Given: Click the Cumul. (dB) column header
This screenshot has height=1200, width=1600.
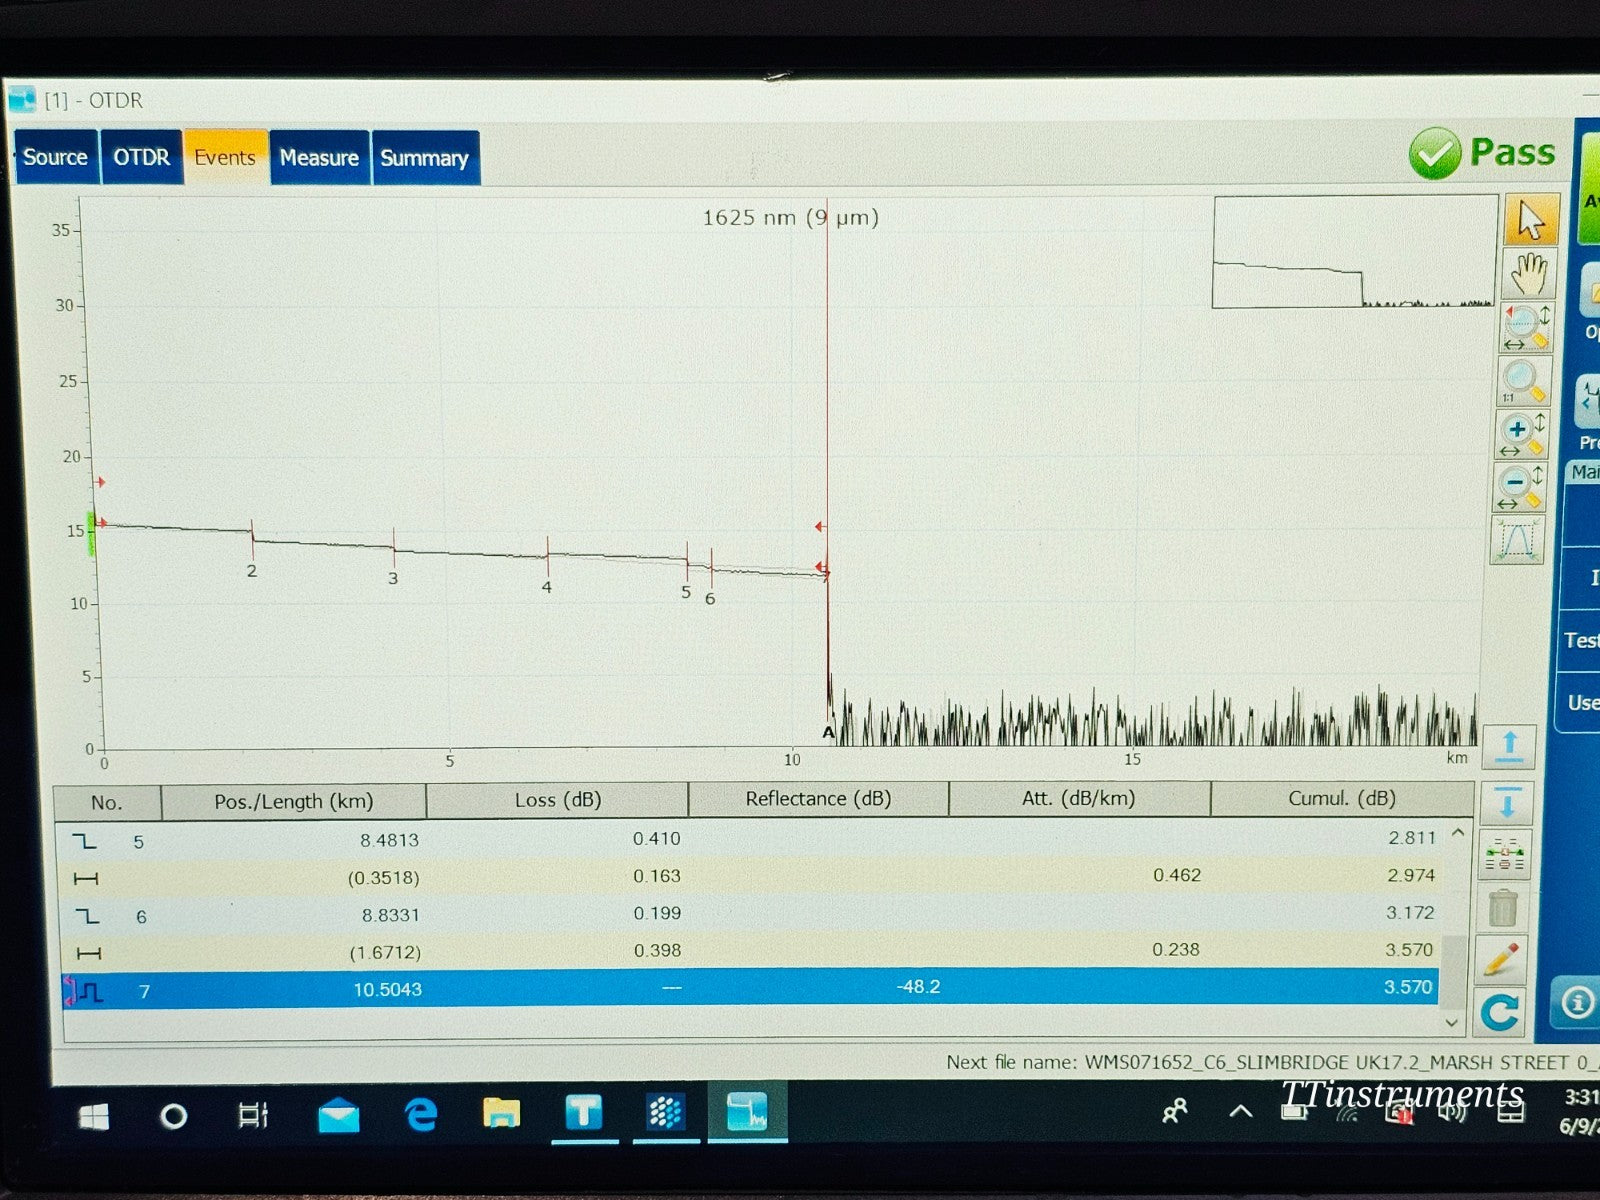Looking at the screenshot, I should pos(1342,798).
